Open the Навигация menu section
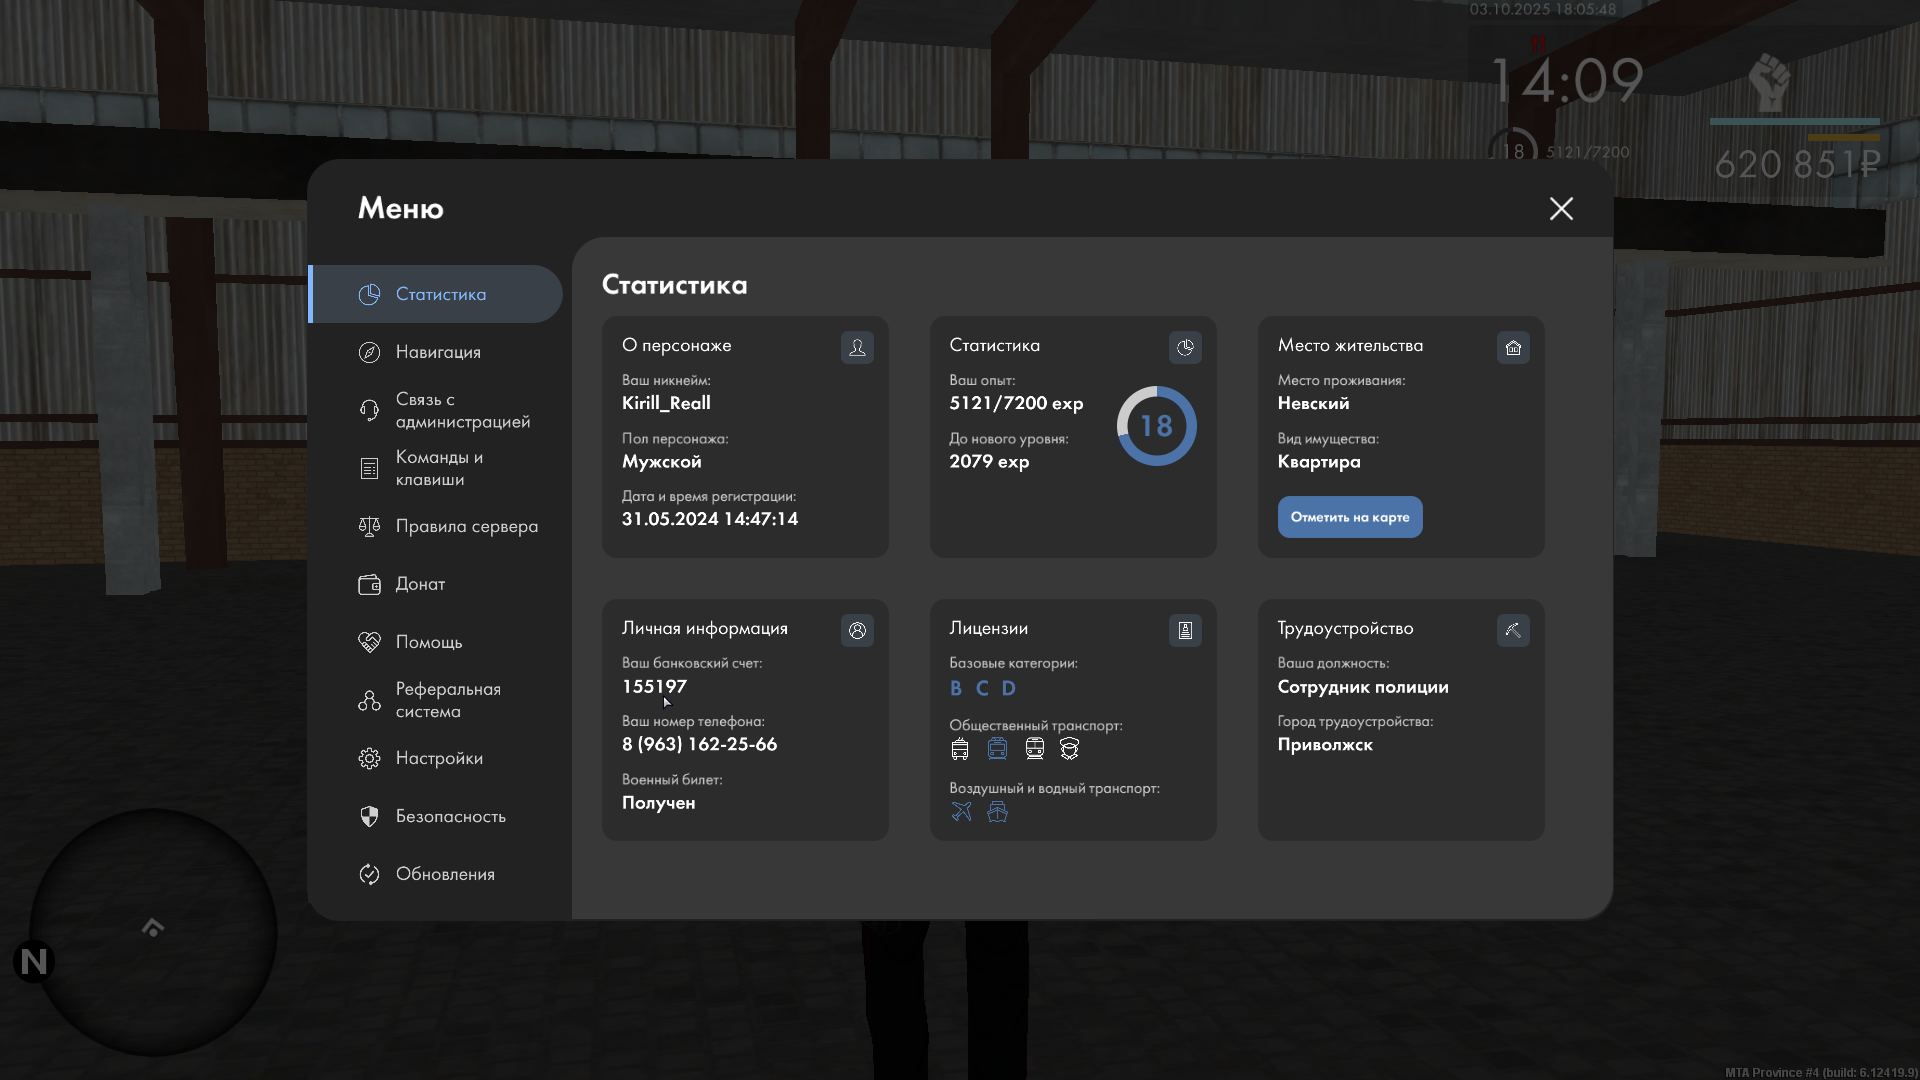 pos(438,352)
